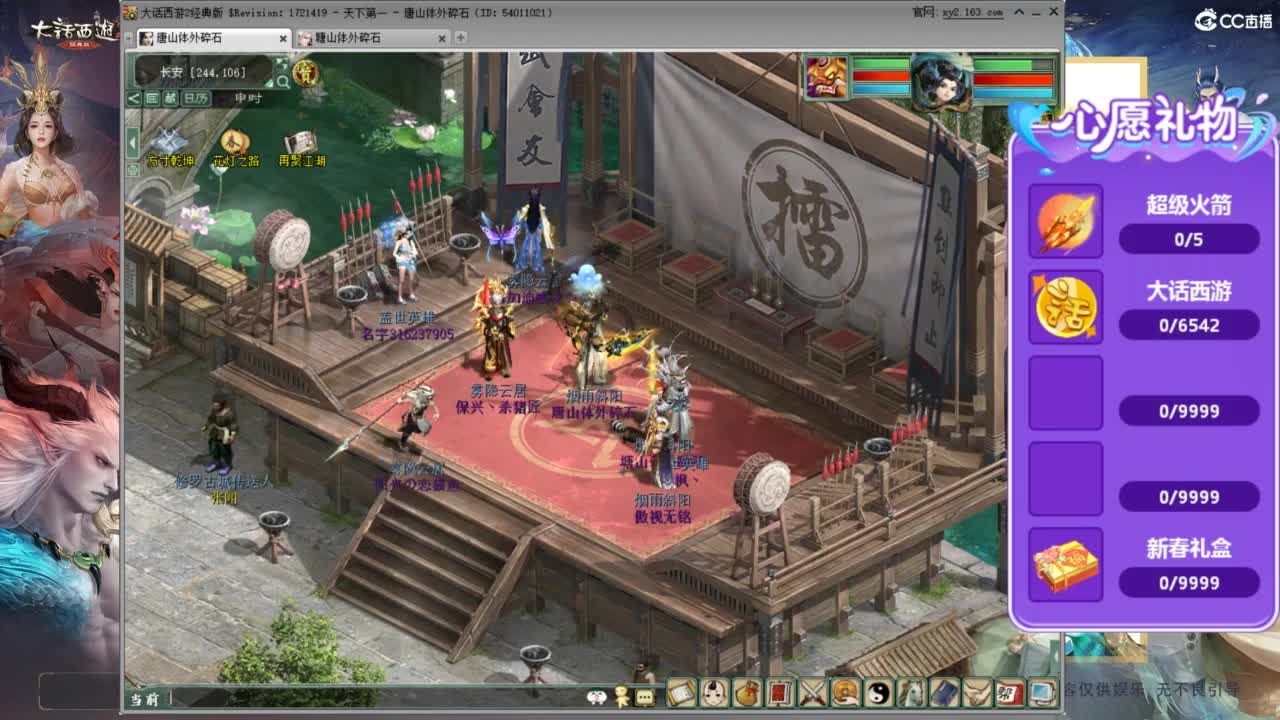The image size is (1280, 720).
Task: Click the player blue experience bar
Action: coord(1014,93)
